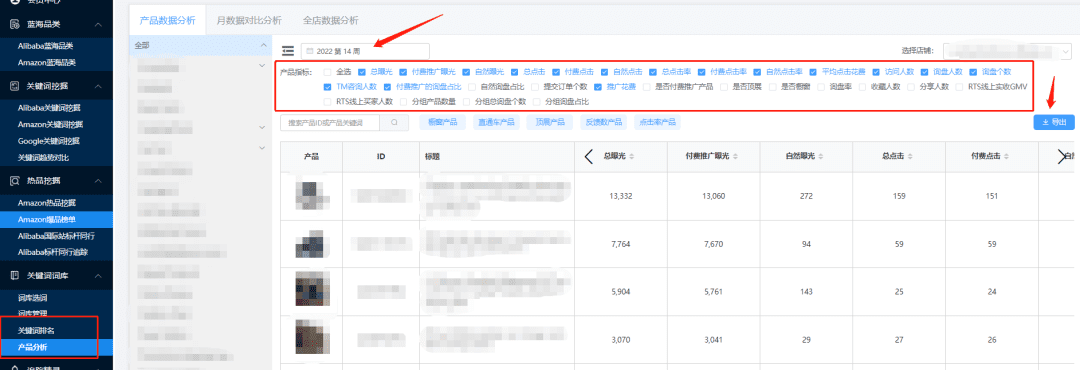Enable the 收藏人数 checkbox
Screen dimensions: 1080x370
pyautogui.click(x=862, y=87)
